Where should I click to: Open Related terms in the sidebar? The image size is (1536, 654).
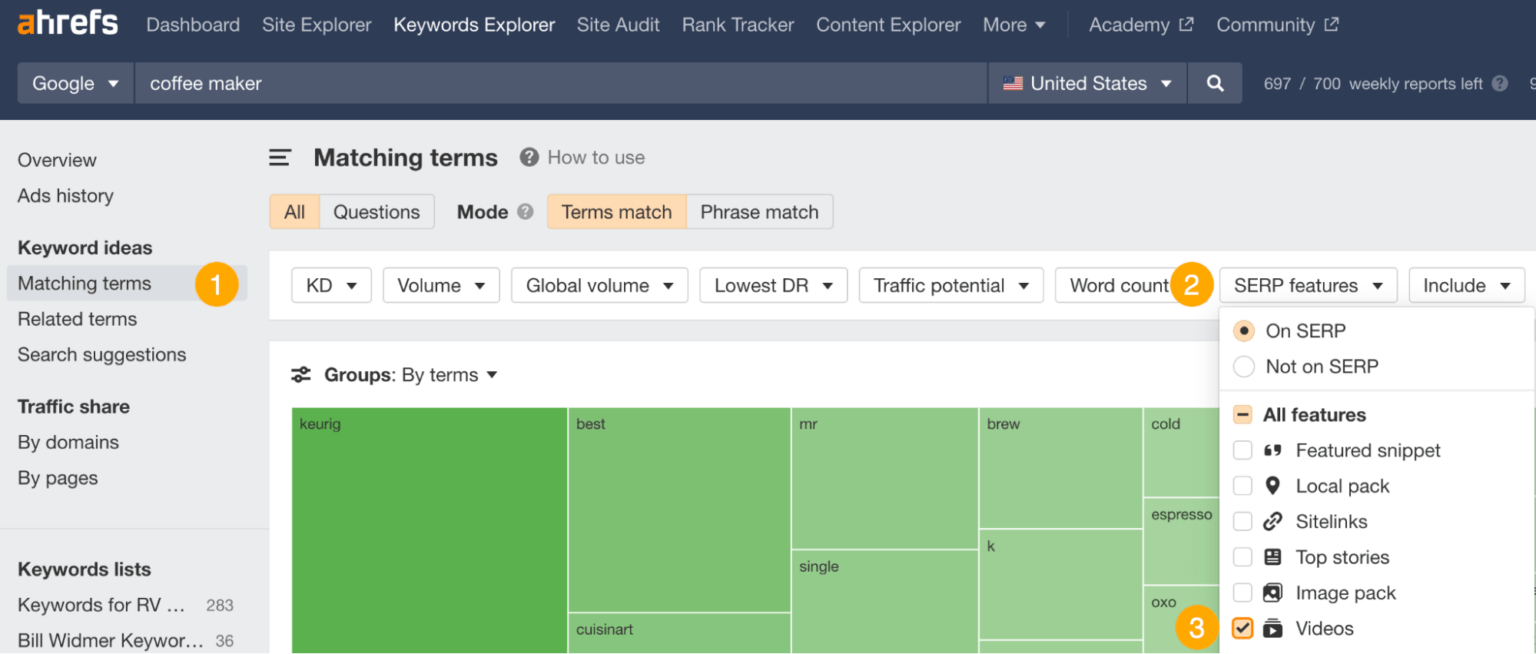click(77, 319)
